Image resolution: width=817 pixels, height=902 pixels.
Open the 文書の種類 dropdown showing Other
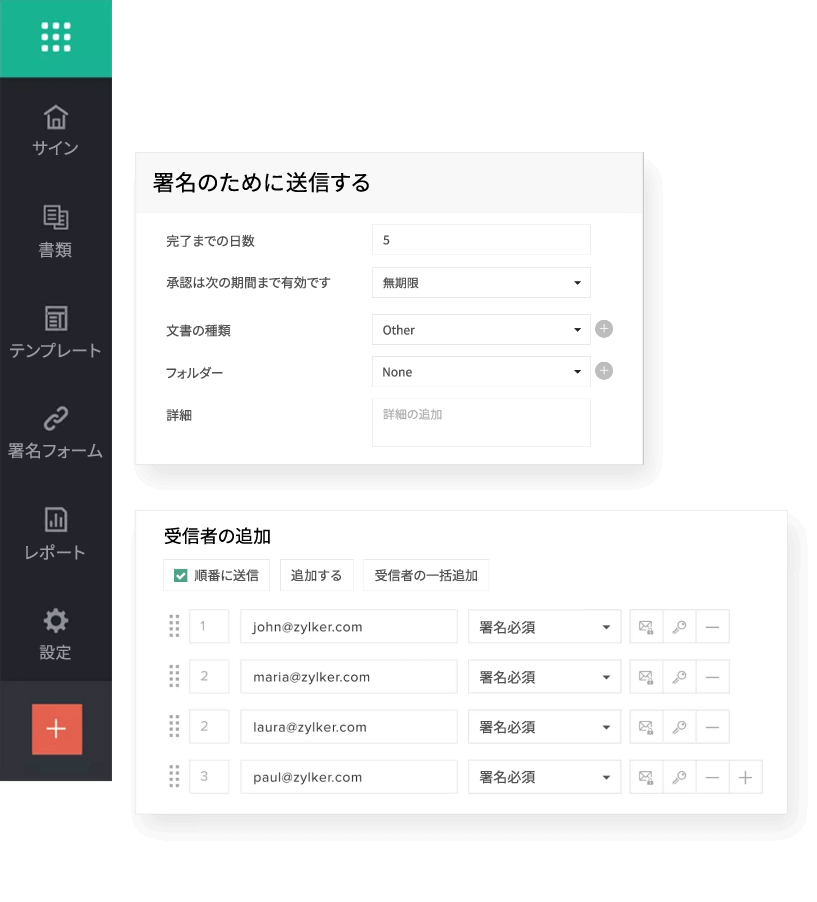(x=481, y=329)
